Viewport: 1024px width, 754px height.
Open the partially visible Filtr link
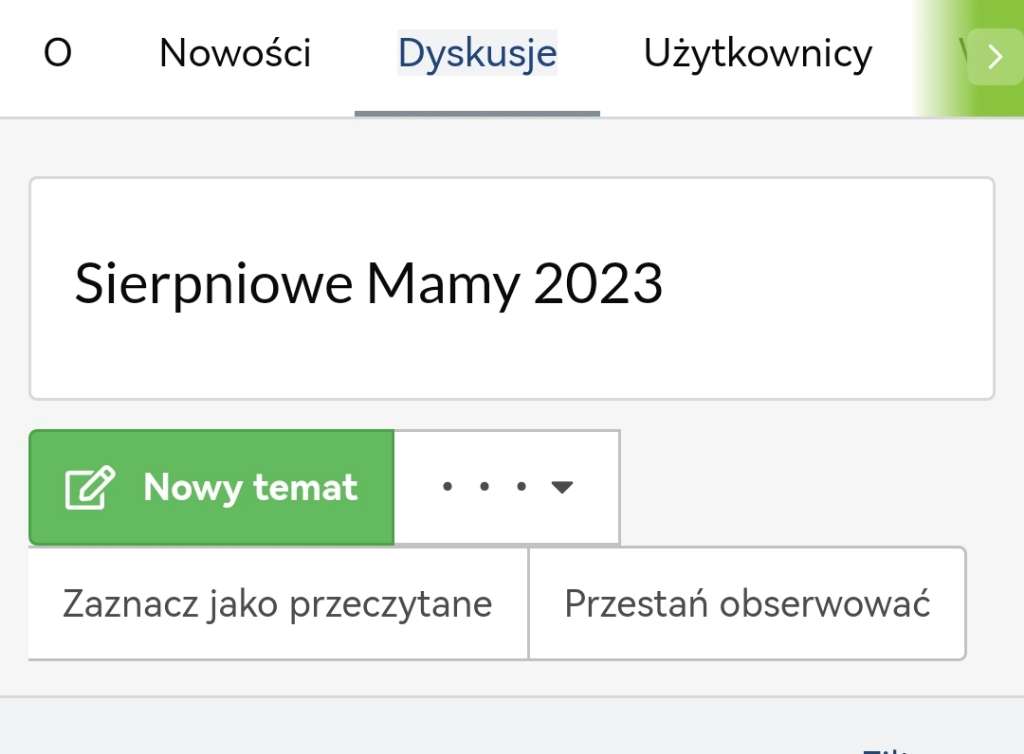pos(885,748)
